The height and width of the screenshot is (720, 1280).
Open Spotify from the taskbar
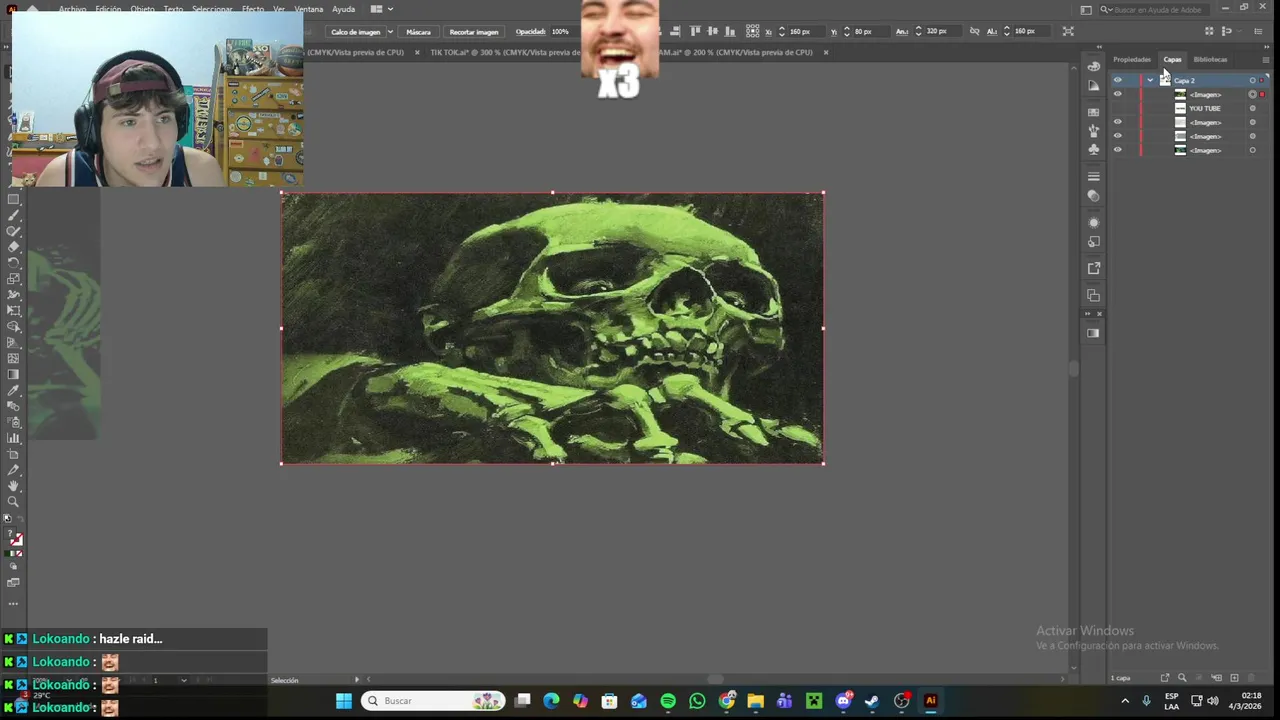pos(668,701)
